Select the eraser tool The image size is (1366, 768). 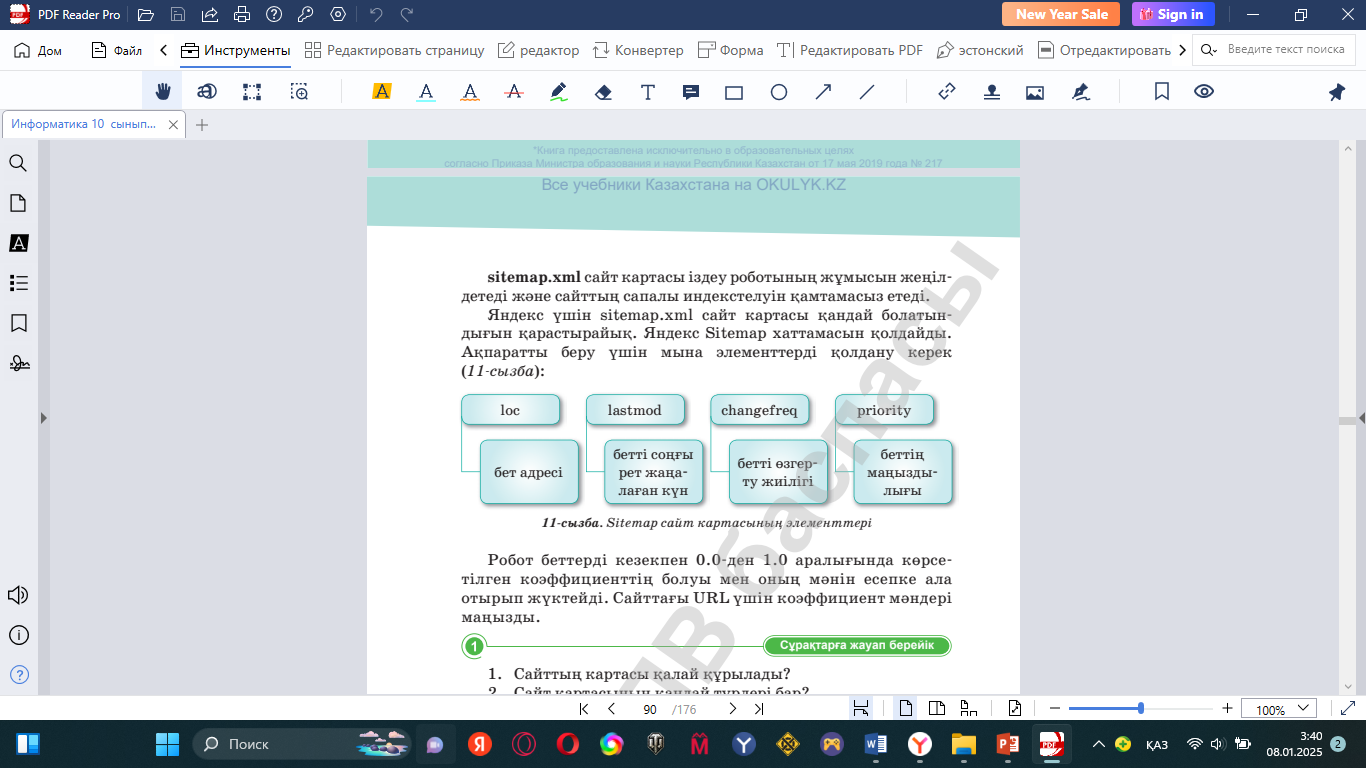[x=603, y=92]
